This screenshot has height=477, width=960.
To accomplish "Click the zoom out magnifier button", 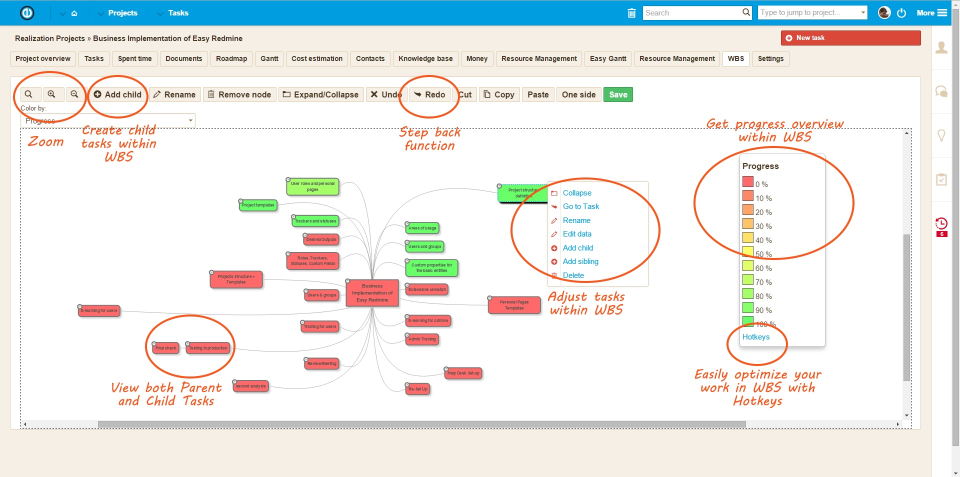I will 74,94.
